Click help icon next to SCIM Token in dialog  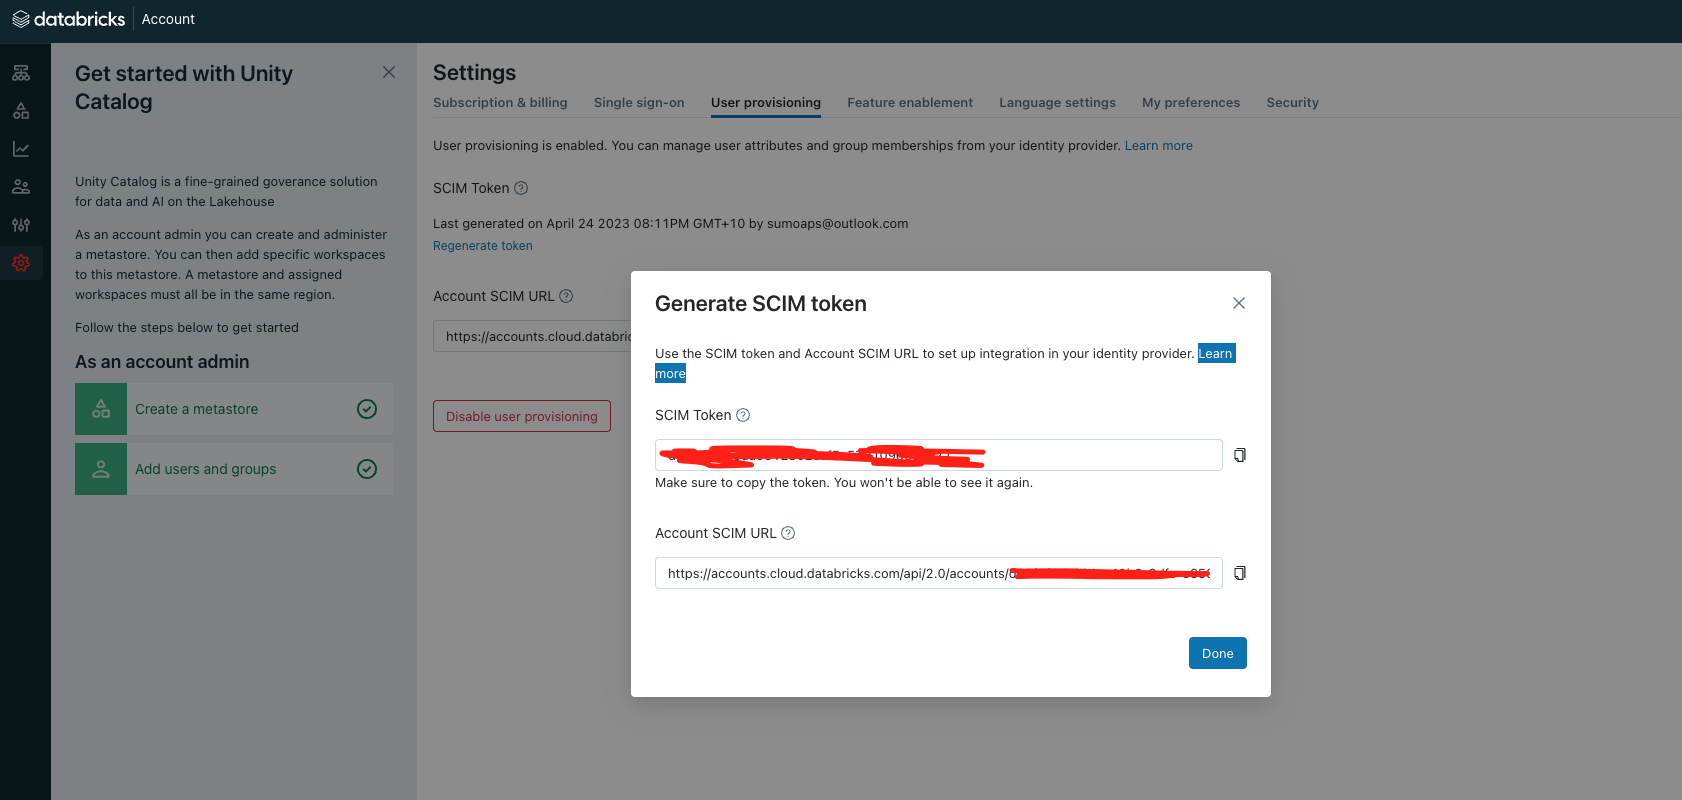743,415
